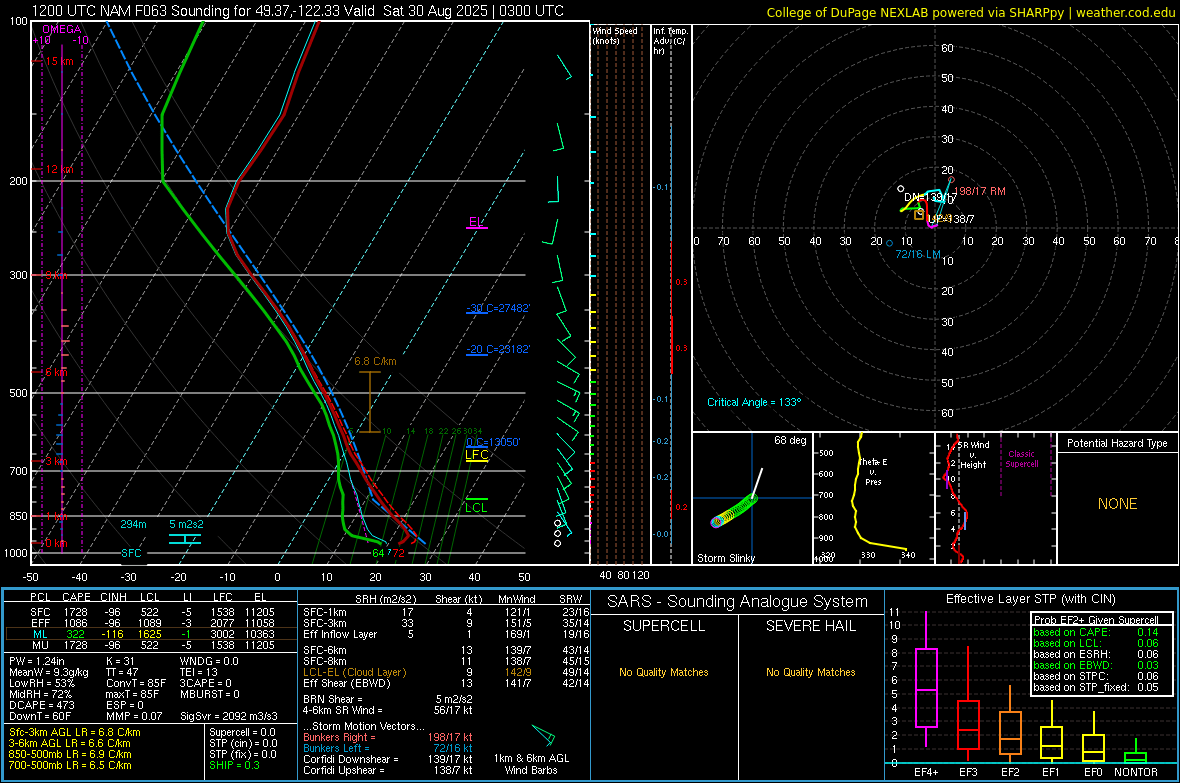Click the 'Eff Inflow Layer' row

click(x=446, y=634)
